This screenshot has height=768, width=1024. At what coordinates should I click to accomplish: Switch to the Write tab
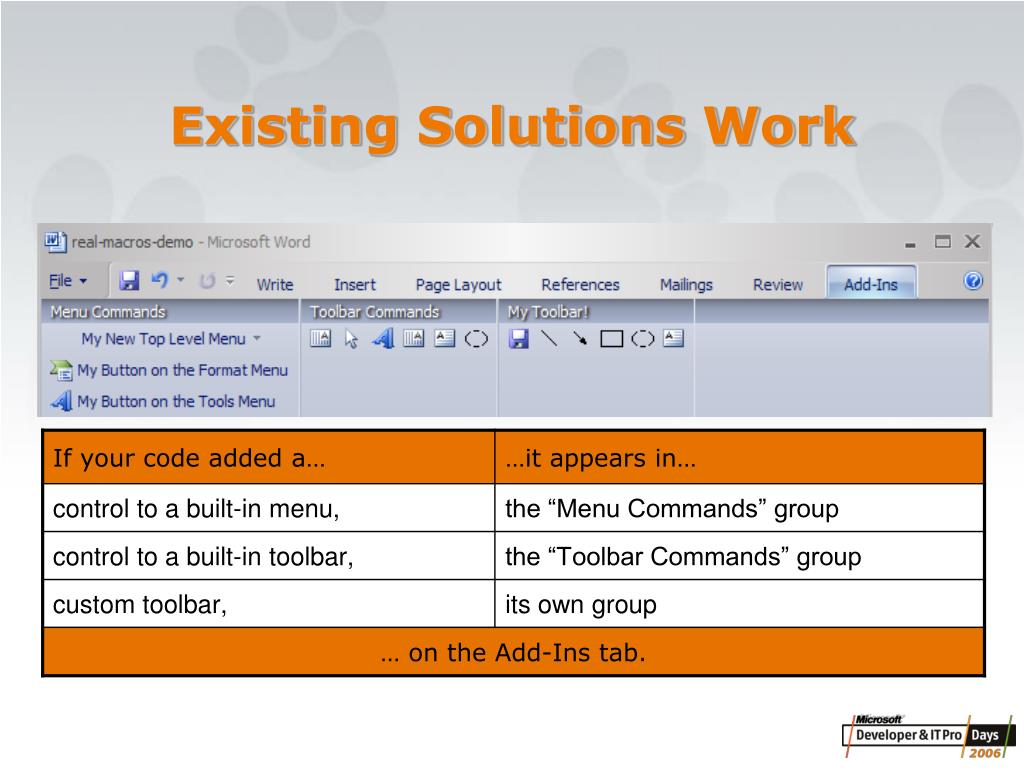pos(275,285)
